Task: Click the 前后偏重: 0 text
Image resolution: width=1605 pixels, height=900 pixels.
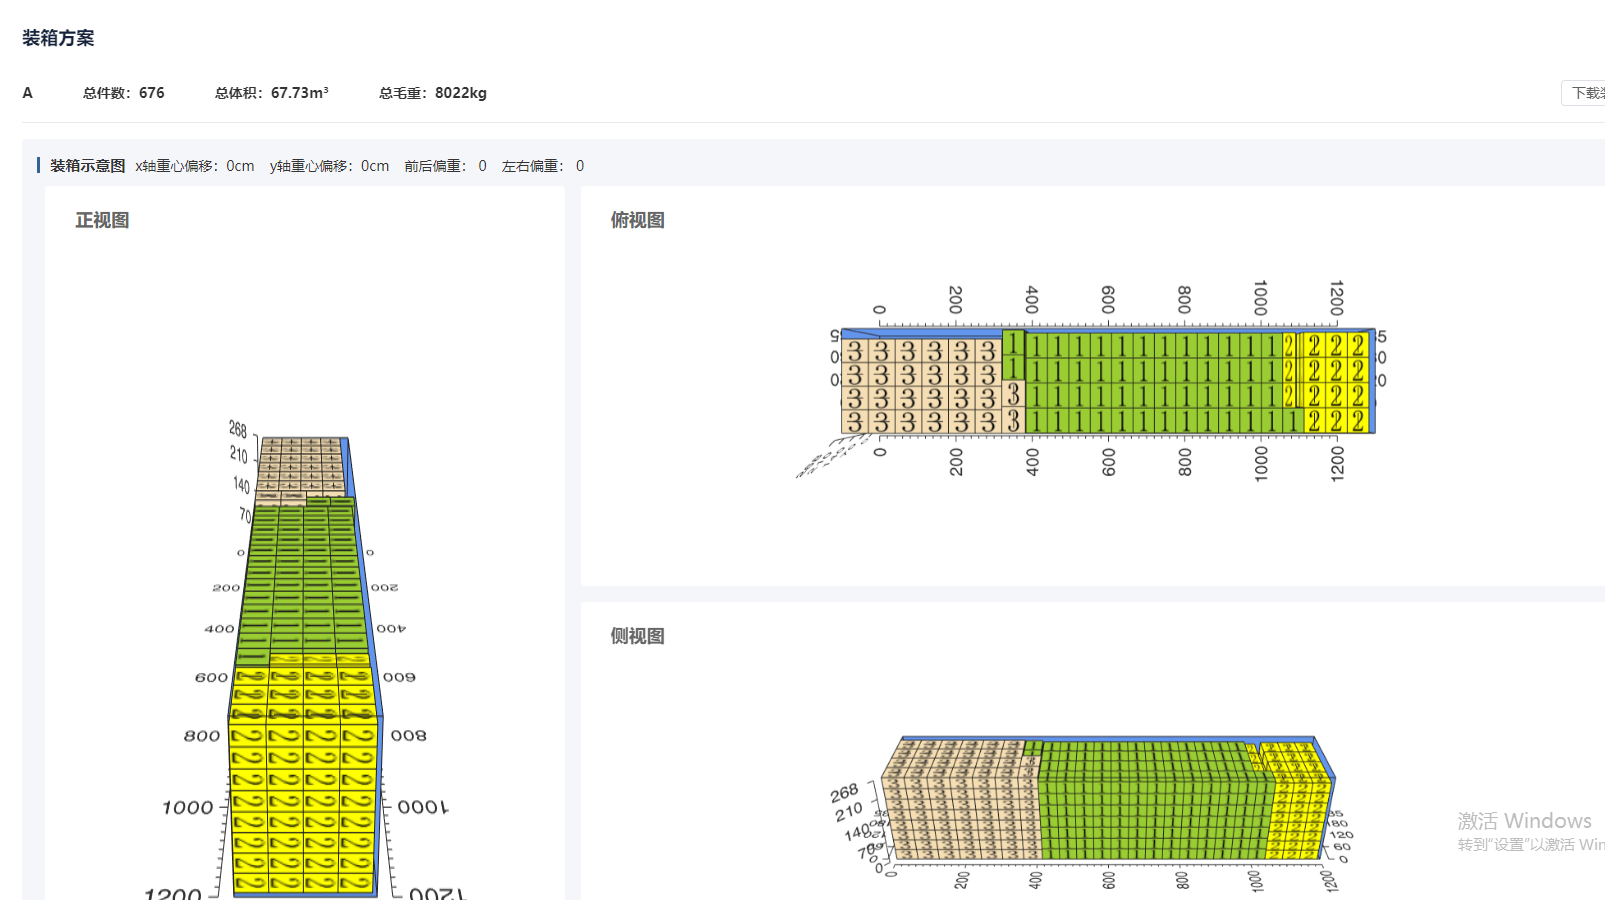Action: click(x=445, y=166)
